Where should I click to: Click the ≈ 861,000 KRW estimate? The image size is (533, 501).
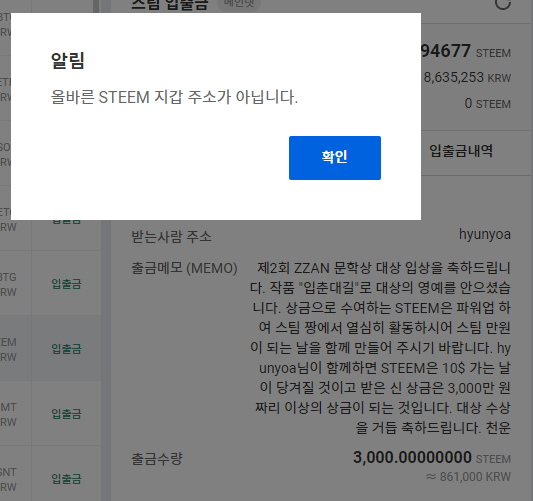468,477
